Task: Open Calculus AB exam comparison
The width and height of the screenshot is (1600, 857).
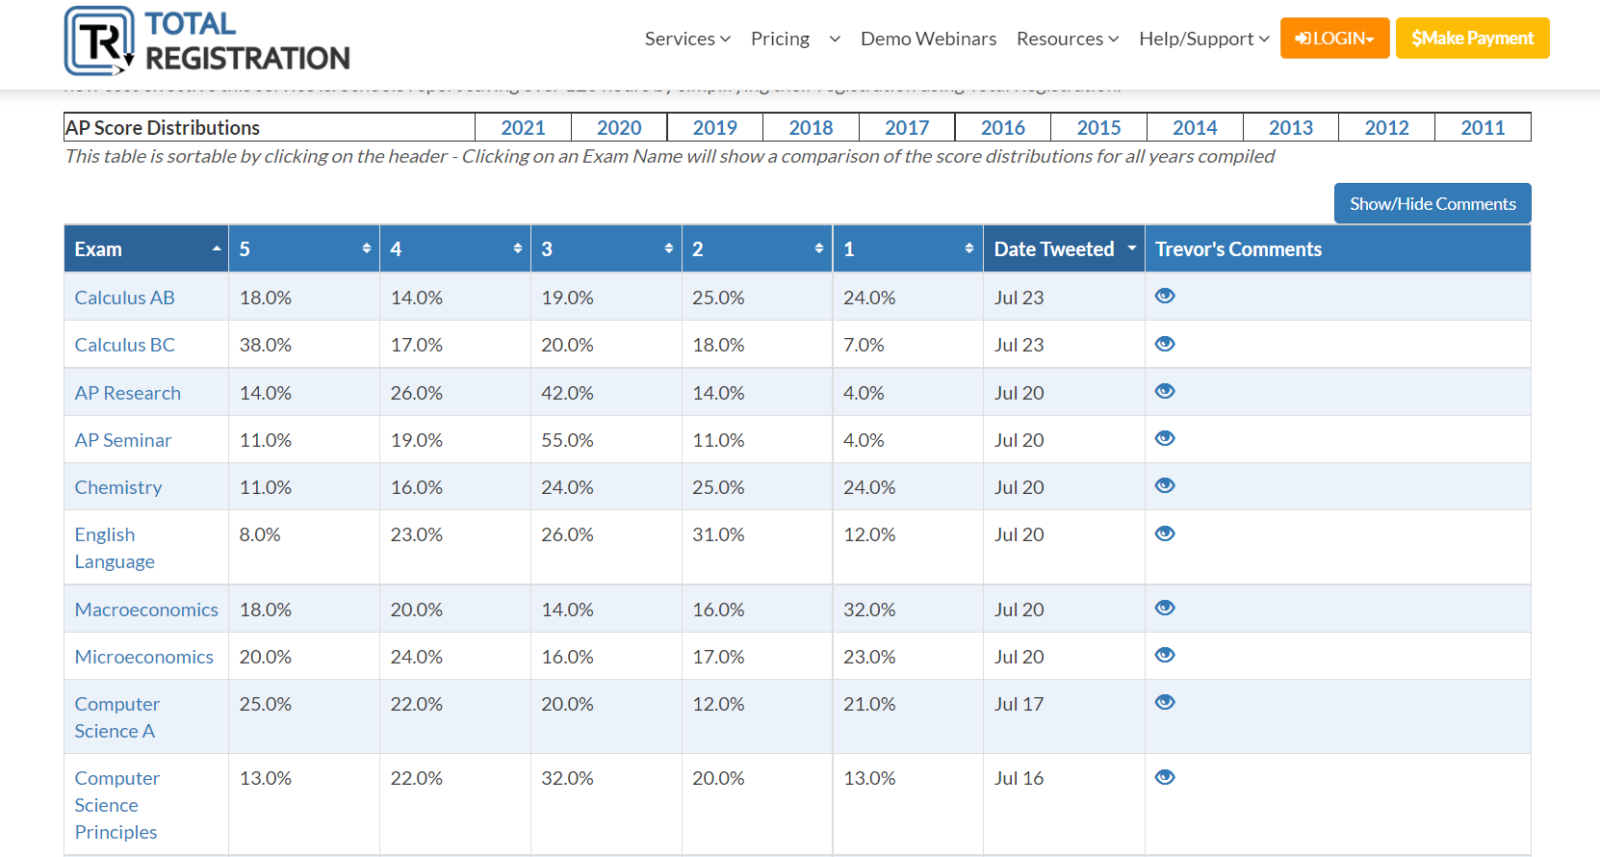Action: 124,298
